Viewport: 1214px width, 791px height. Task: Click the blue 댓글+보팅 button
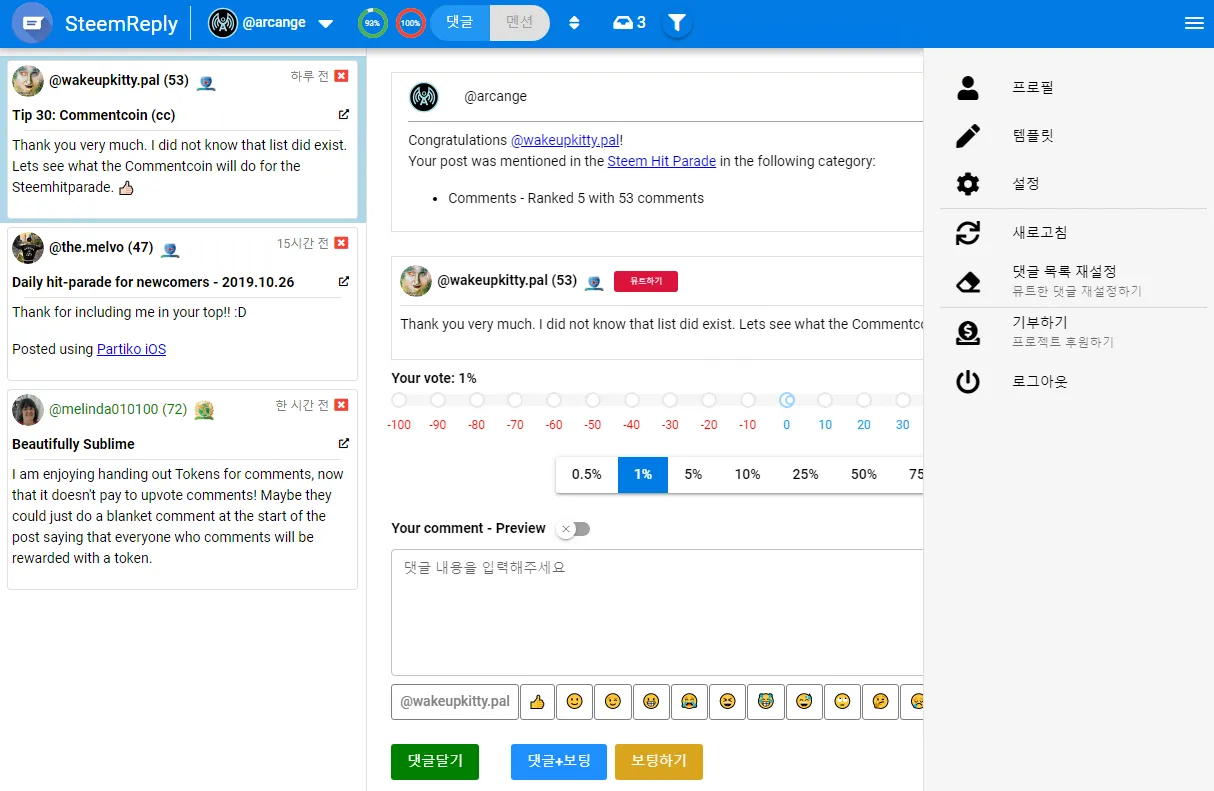click(x=559, y=761)
